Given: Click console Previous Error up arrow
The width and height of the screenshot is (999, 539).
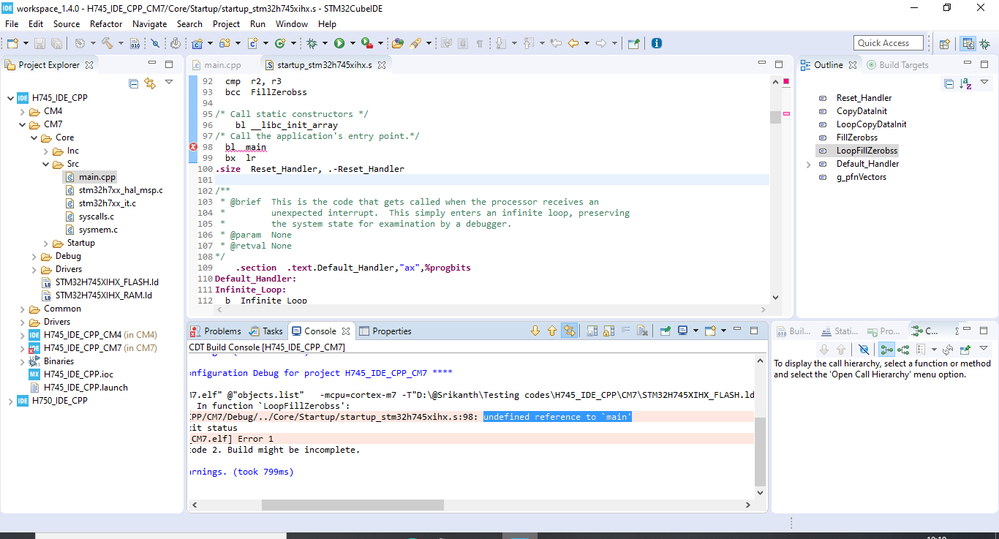Looking at the screenshot, I should tap(552, 331).
